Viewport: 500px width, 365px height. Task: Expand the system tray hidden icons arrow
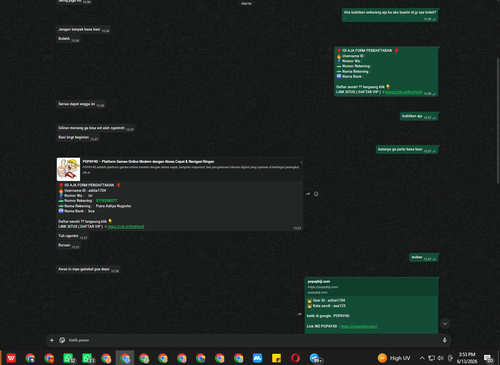(x=422, y=358)
